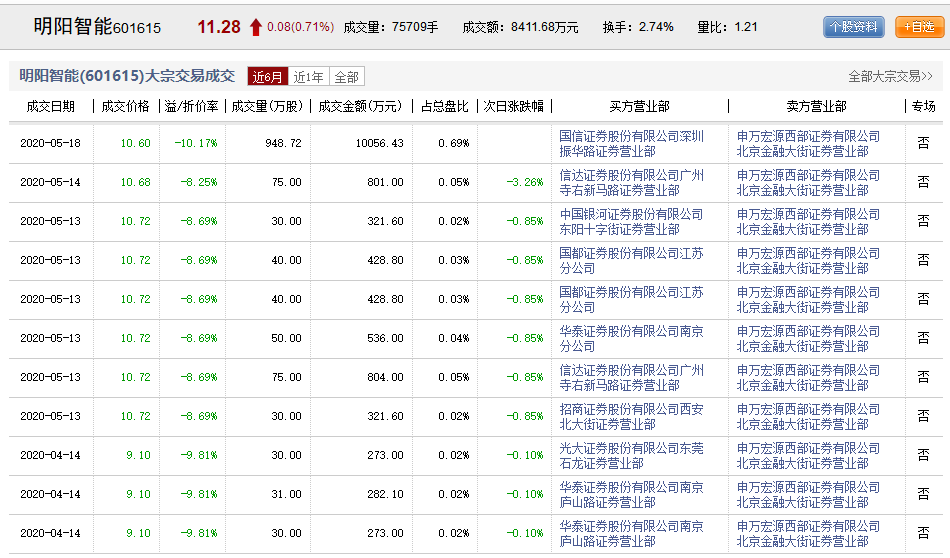Click volume value 31.00
Screen dimensions: 950x558
tap(286, 494)
